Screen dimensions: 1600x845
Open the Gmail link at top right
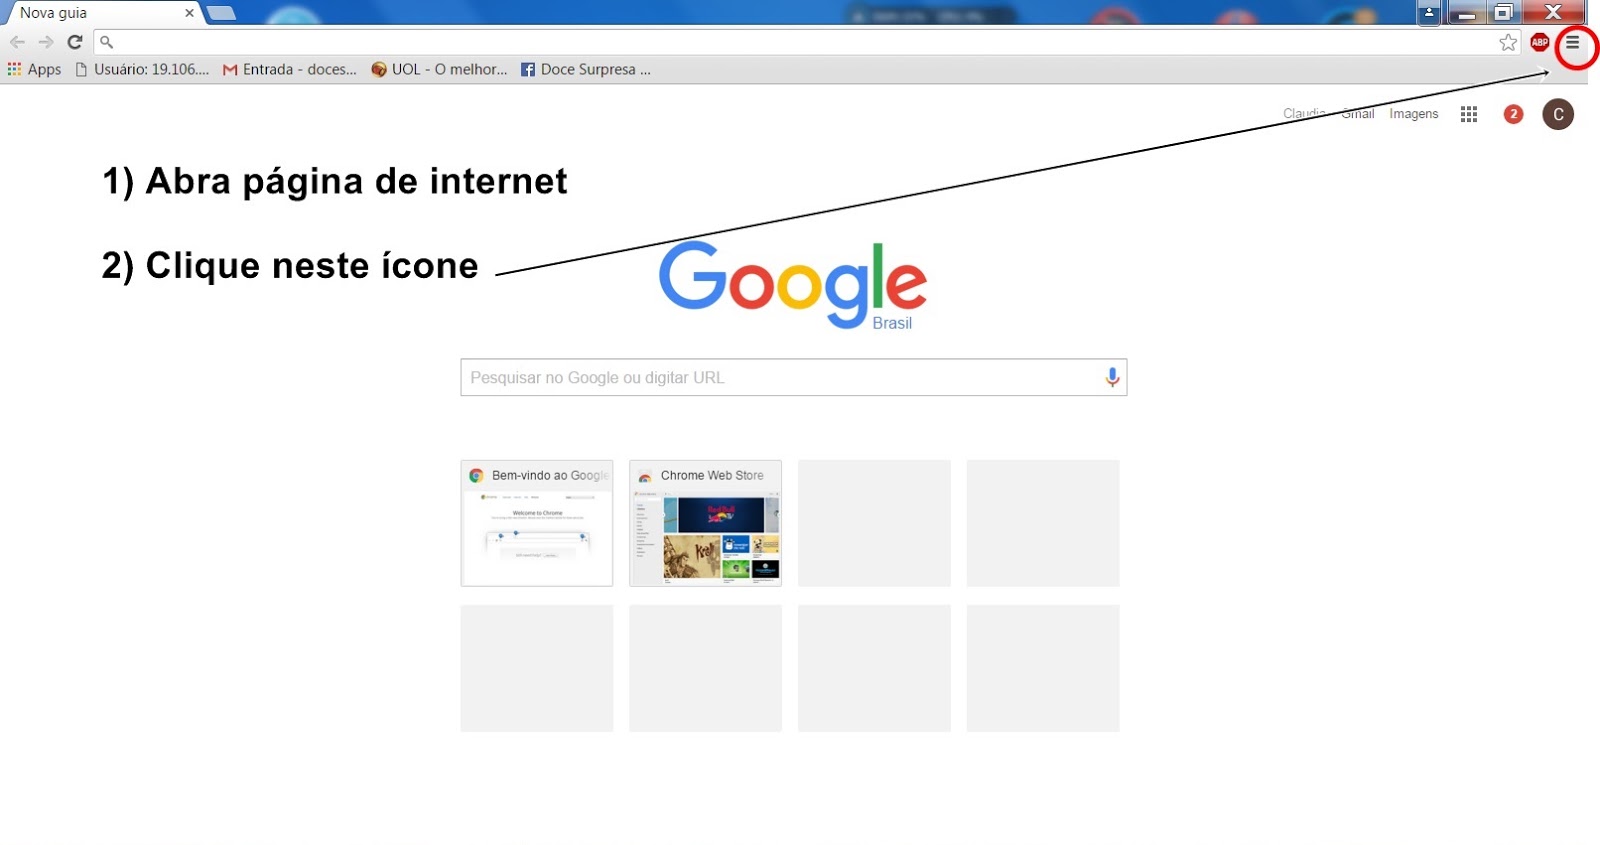click(x=1358, y=114)
